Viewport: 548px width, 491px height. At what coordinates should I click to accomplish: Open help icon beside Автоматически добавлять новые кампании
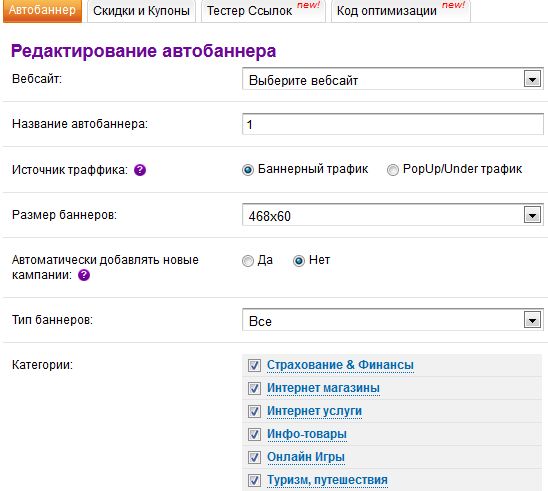[84, 275]
